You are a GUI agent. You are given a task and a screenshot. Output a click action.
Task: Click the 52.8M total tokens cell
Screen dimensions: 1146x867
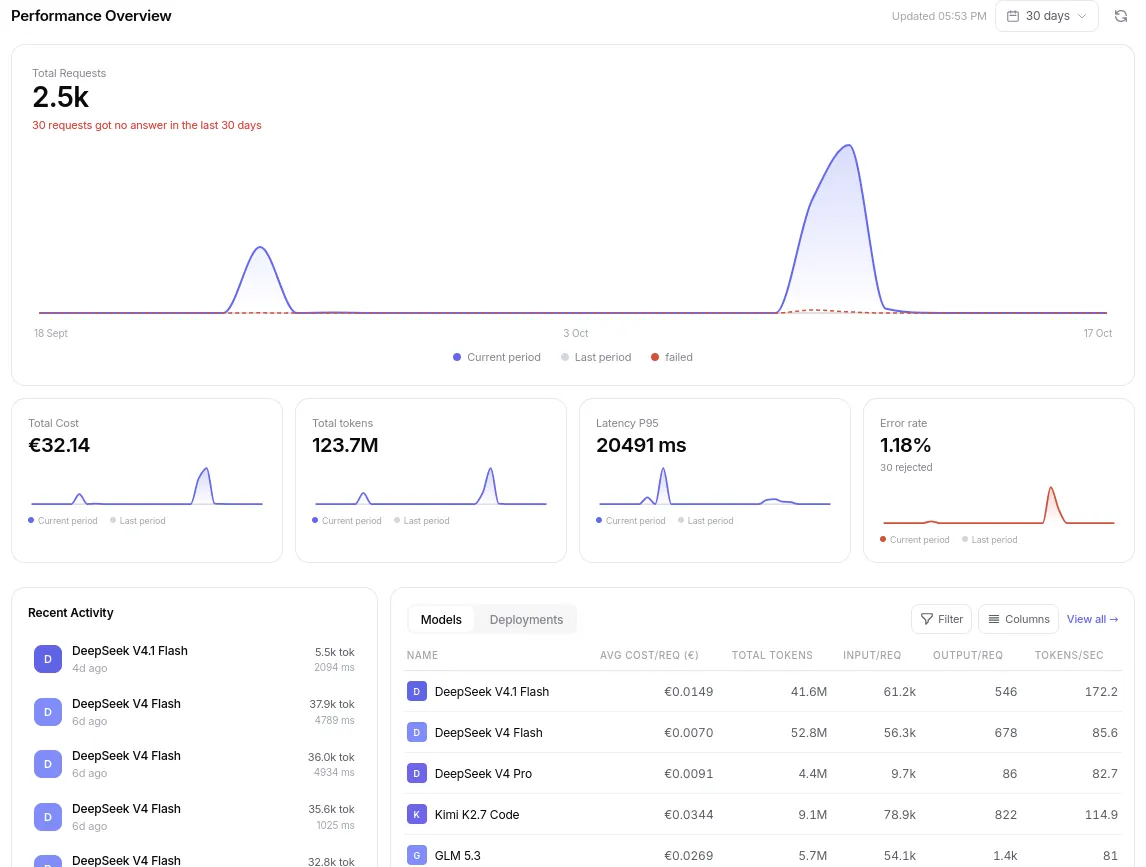tap(808, 732)
